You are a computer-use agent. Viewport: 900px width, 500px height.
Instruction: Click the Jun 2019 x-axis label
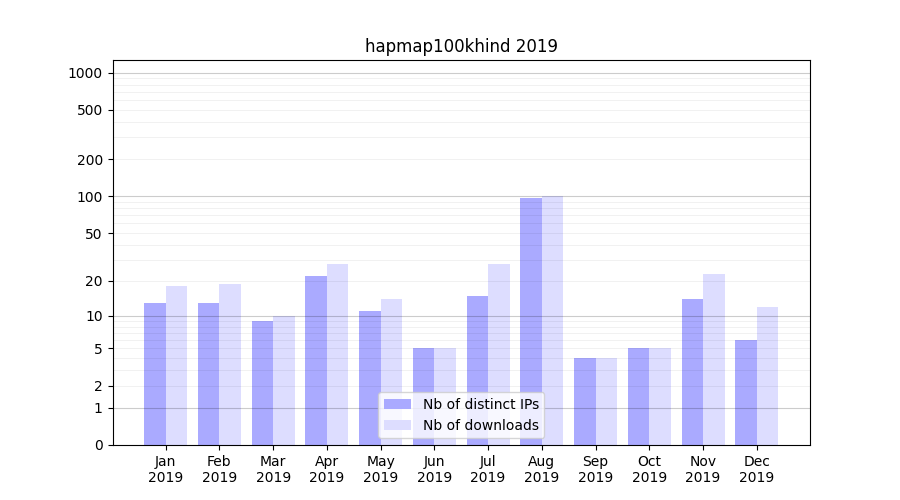(x=434, y=469)
